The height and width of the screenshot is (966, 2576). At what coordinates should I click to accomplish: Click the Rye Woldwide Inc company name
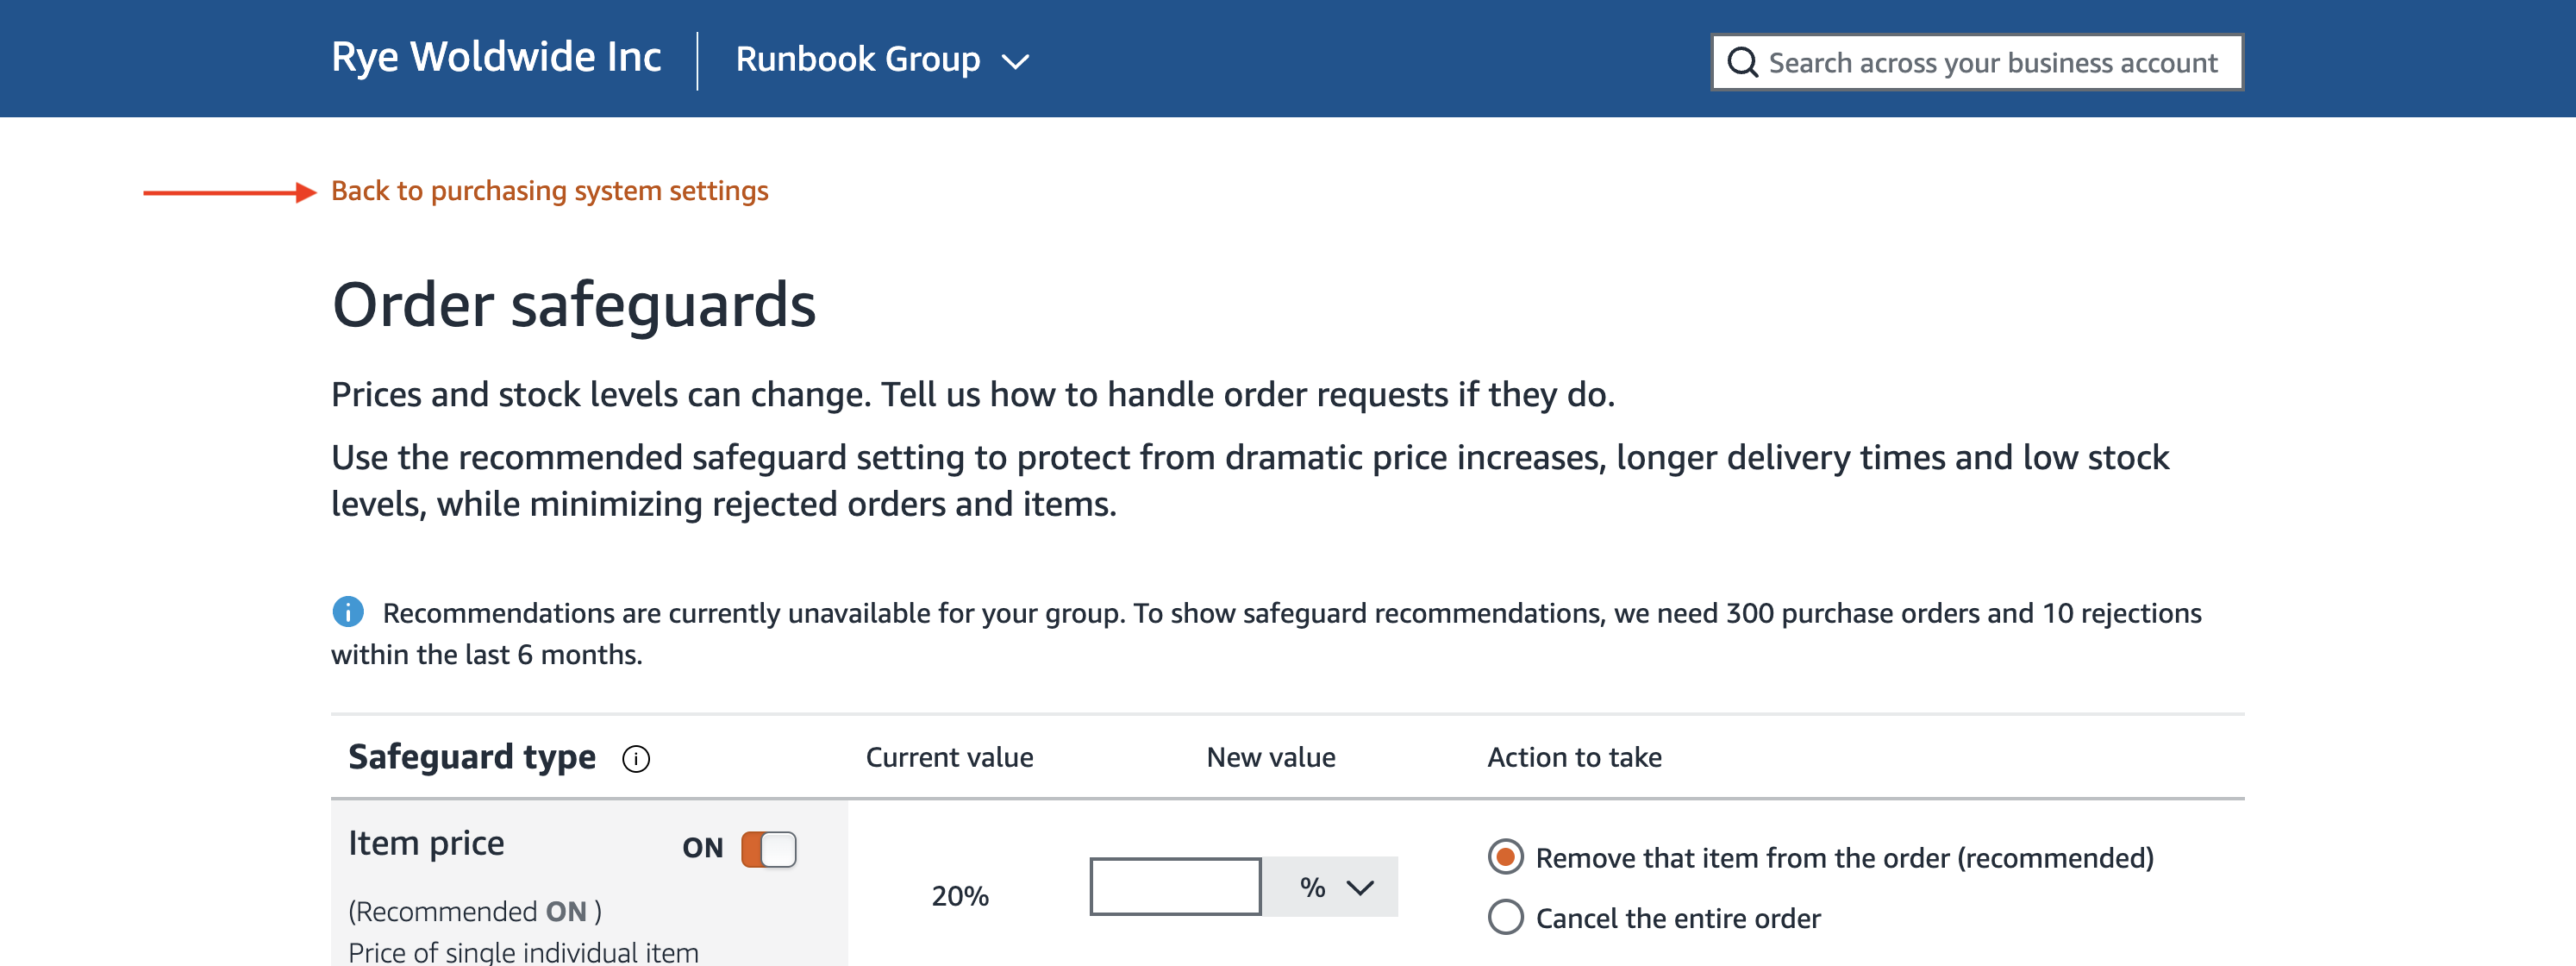pyautogui.click(x=496, y=57)
